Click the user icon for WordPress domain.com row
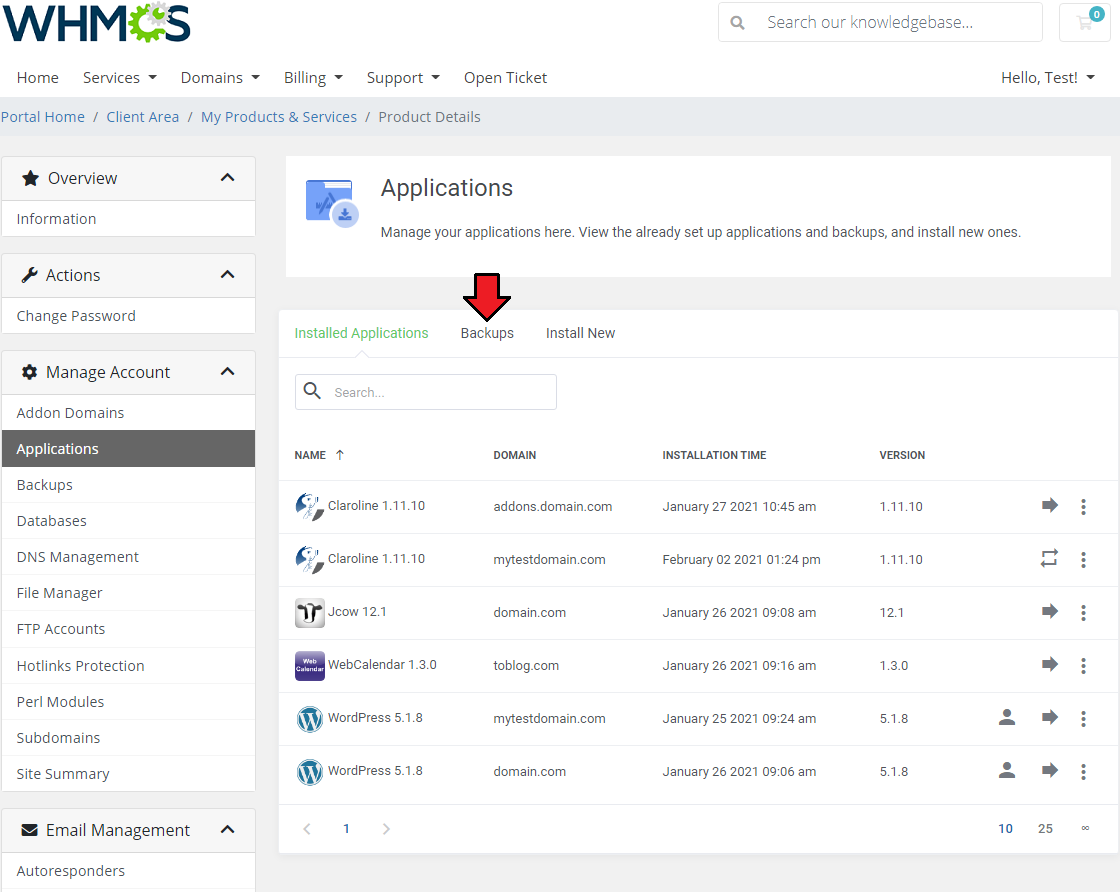 point(1007,770)
